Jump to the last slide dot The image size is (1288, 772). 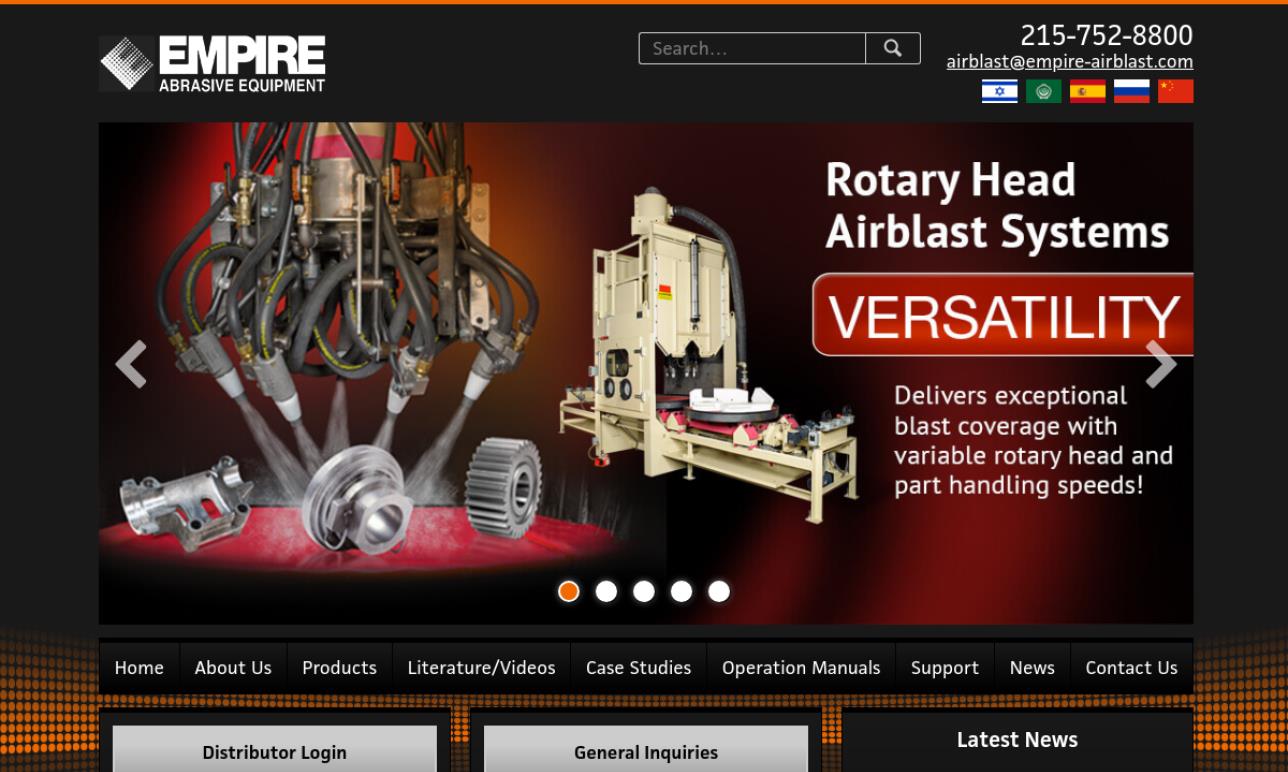718,591
